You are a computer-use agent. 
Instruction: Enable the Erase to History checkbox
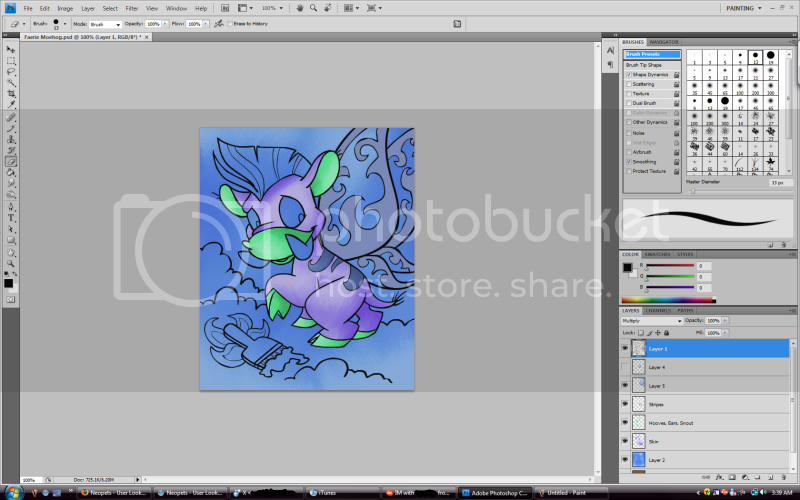coord(229,23)
